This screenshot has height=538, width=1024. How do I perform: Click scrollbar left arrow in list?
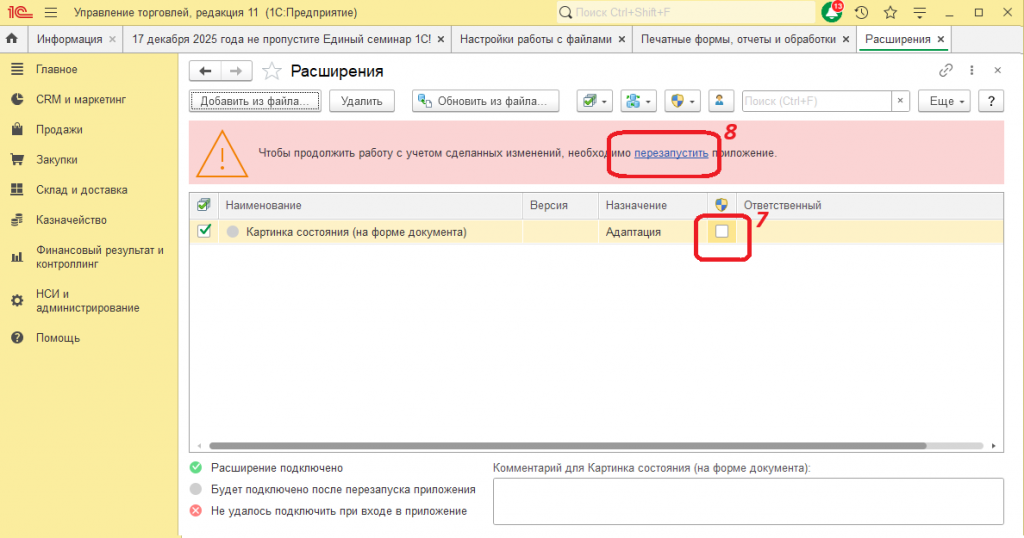tap(199, 446)
